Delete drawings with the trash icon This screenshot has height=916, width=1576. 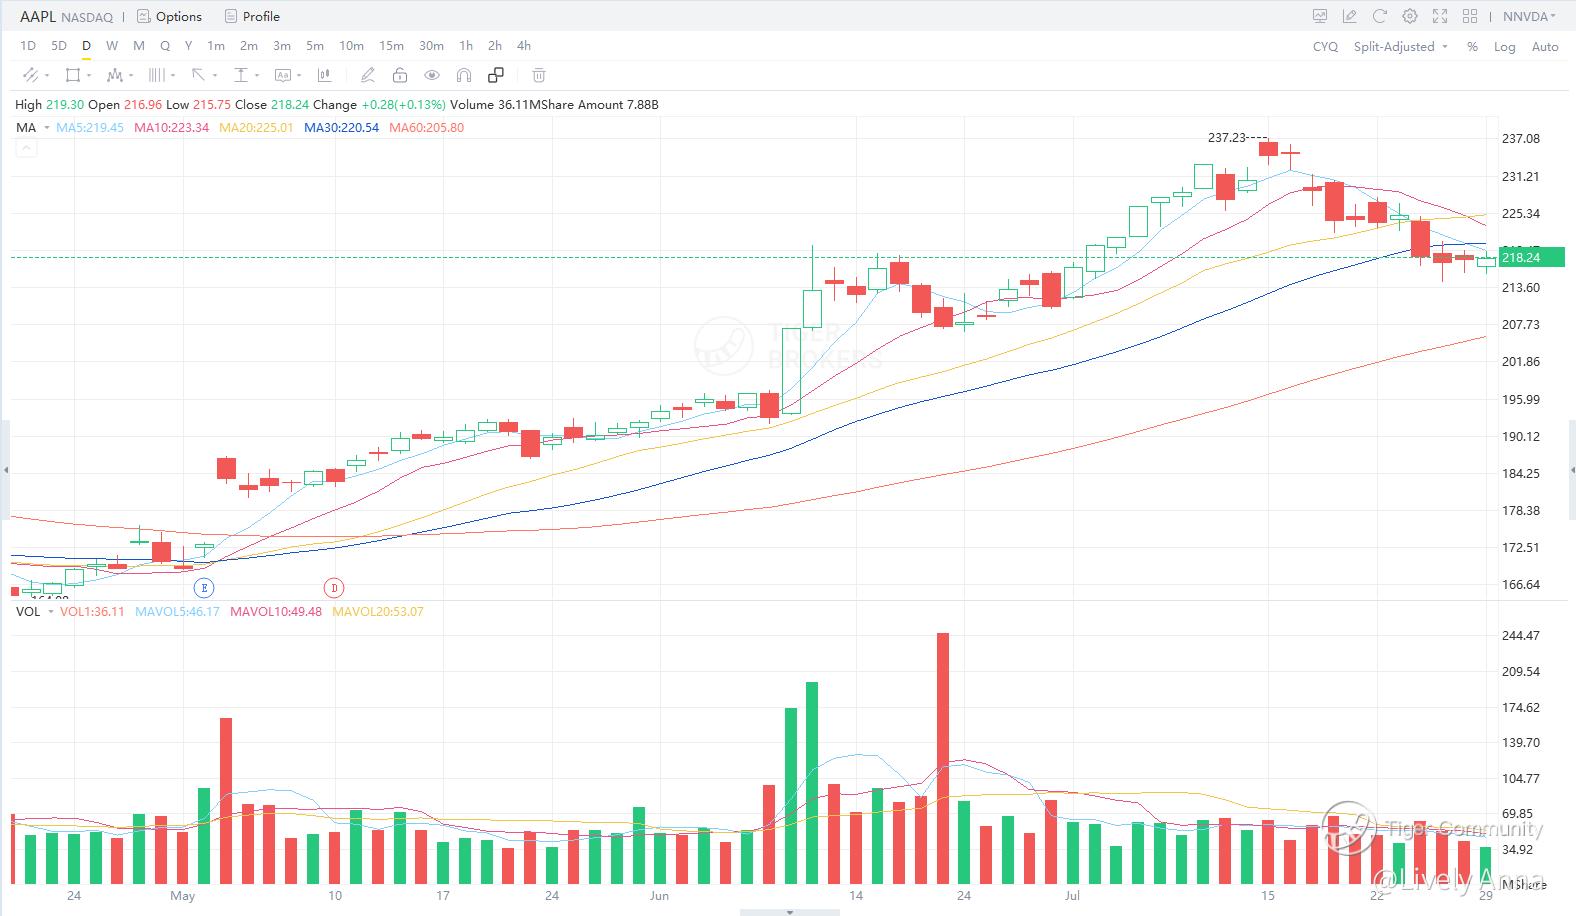tap(539, 75)
